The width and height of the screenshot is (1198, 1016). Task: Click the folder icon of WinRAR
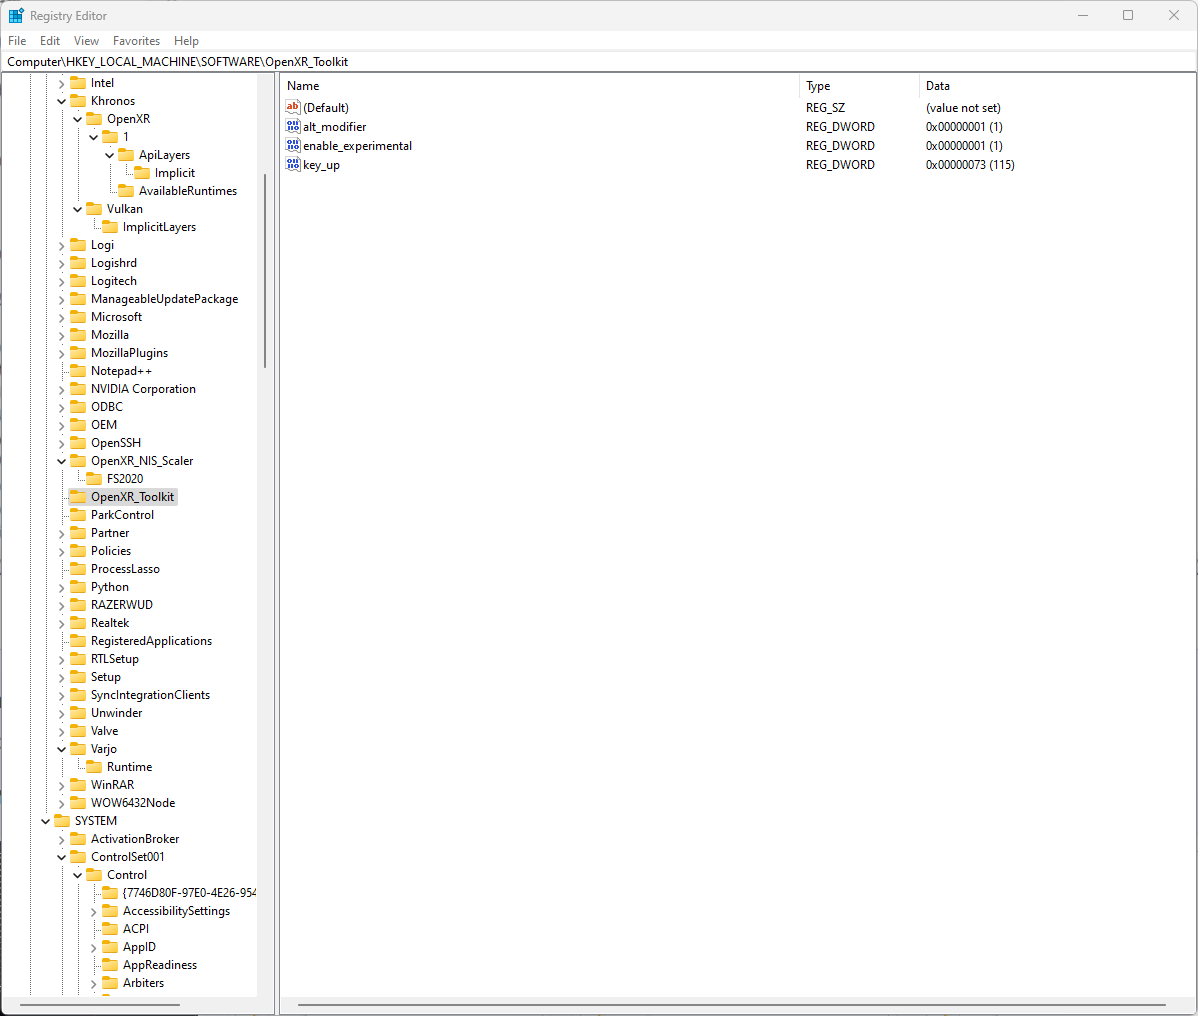point(78,785)
